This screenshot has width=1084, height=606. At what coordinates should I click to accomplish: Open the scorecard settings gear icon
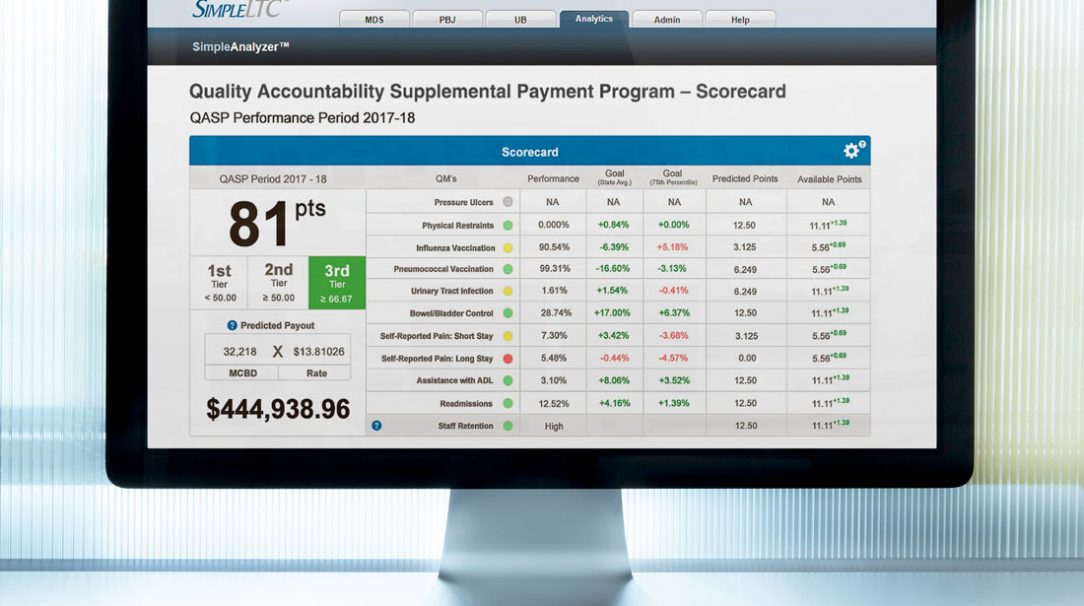click(x=852, y=151)
